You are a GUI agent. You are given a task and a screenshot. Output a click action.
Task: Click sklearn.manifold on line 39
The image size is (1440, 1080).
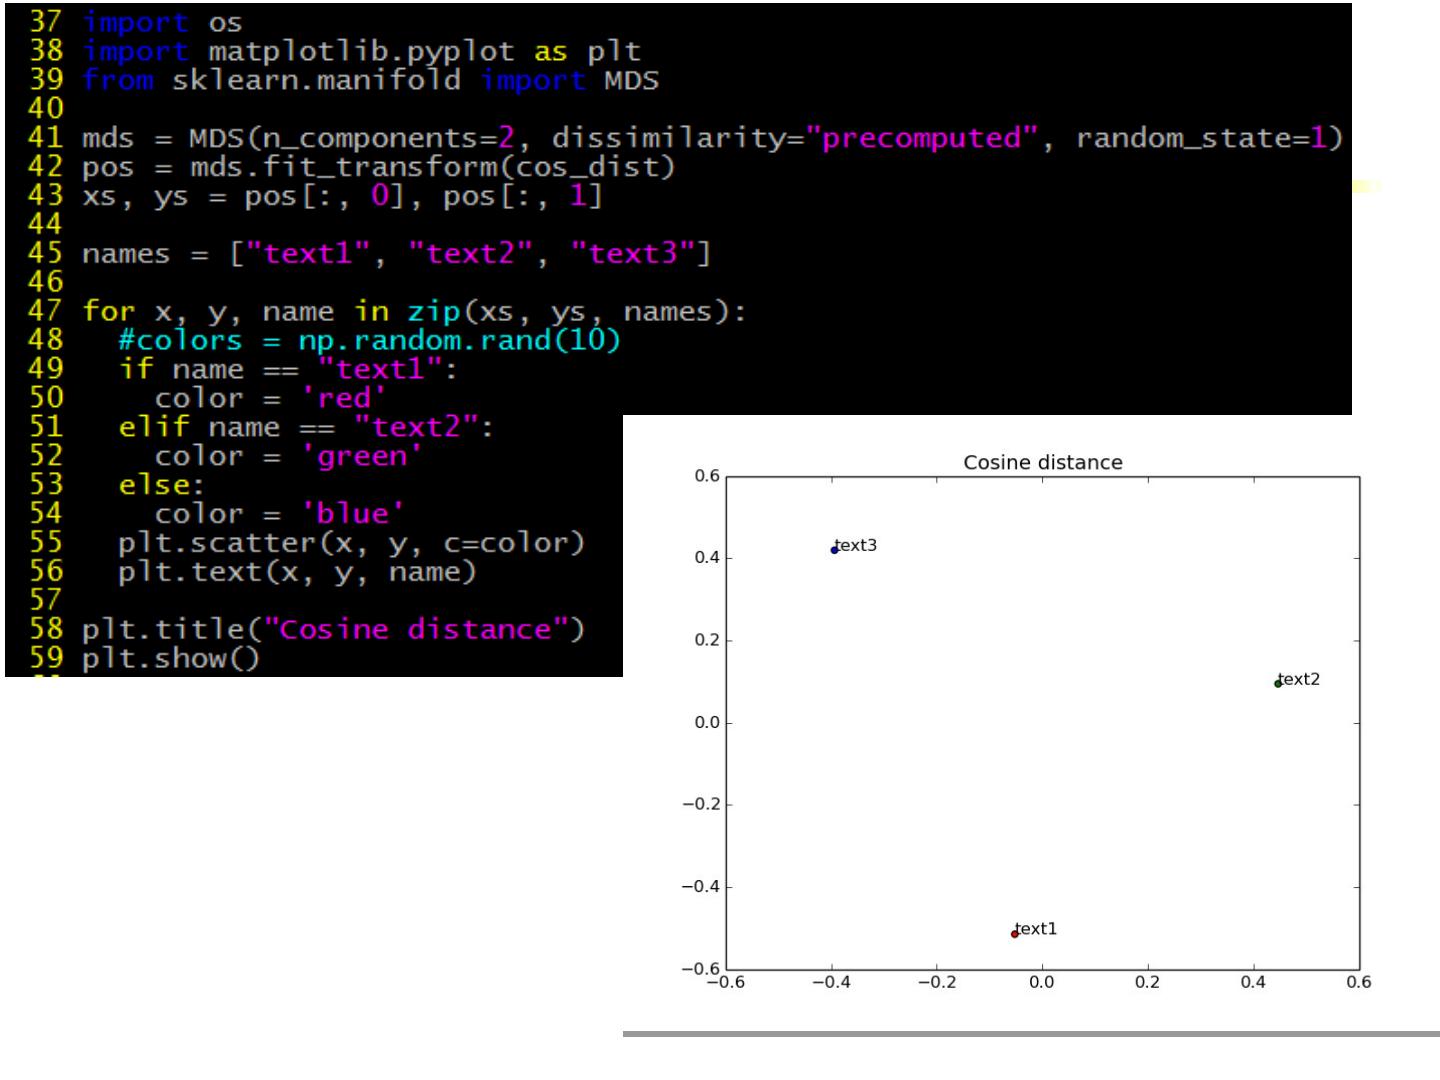click(x=316, y=80)
